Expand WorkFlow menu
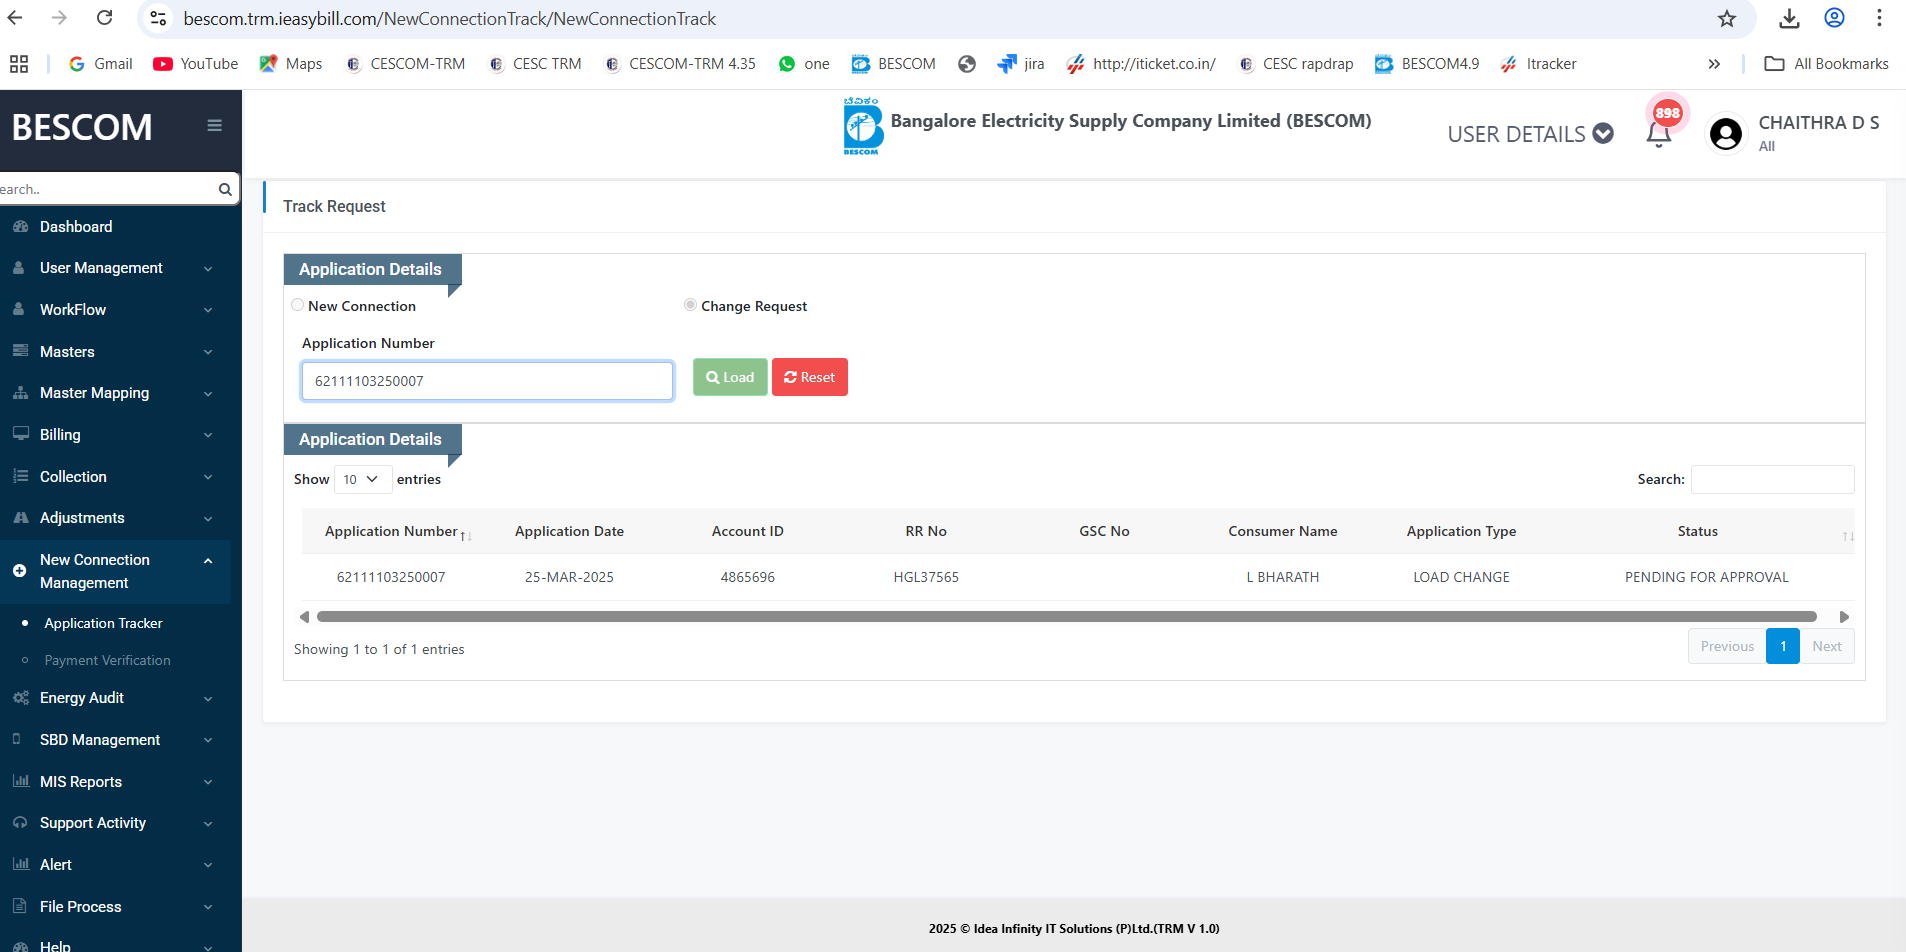Viewport: 1906px width, 952px height. (x=115, y=310)
